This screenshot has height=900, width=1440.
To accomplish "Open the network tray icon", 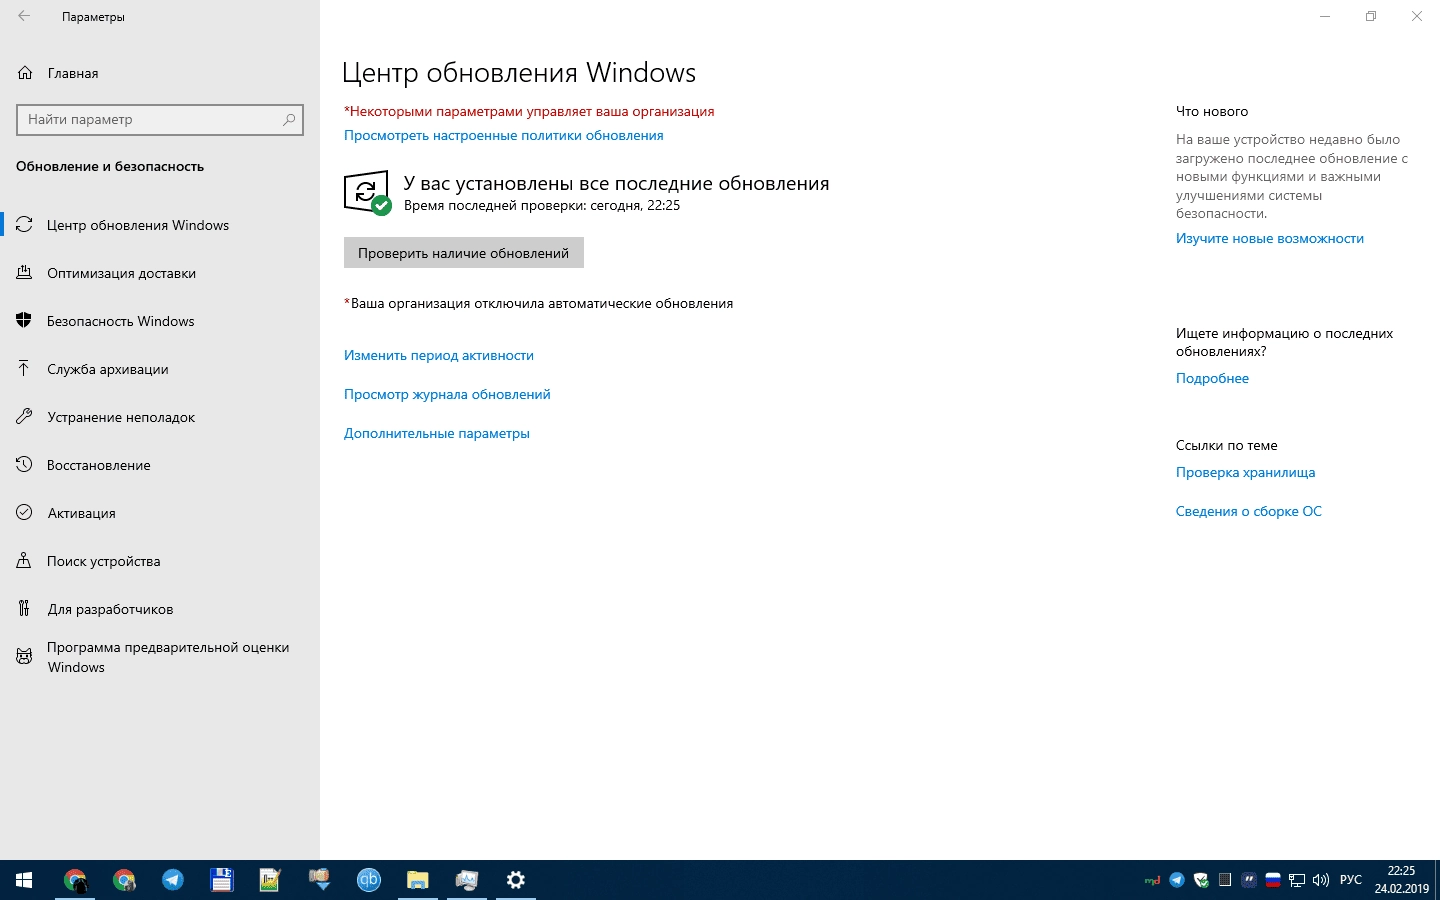I will 1297,880.
